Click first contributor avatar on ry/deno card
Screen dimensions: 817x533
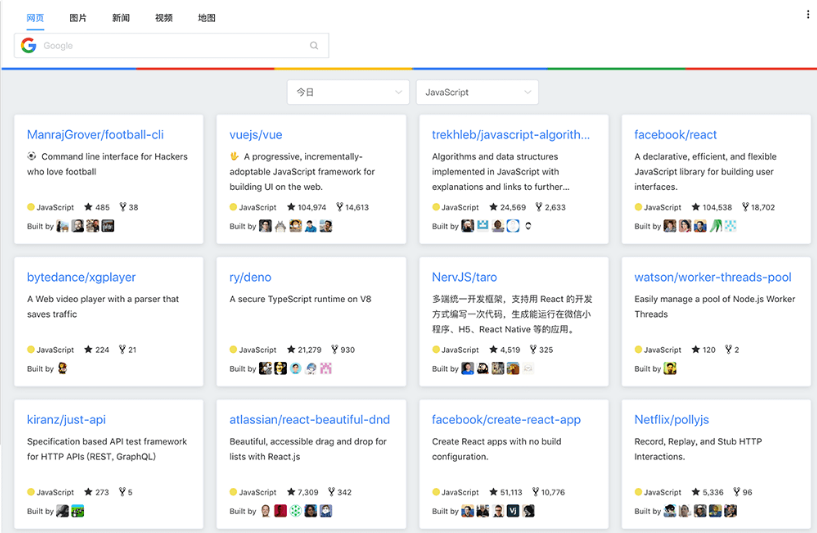[x=265, y=368]
